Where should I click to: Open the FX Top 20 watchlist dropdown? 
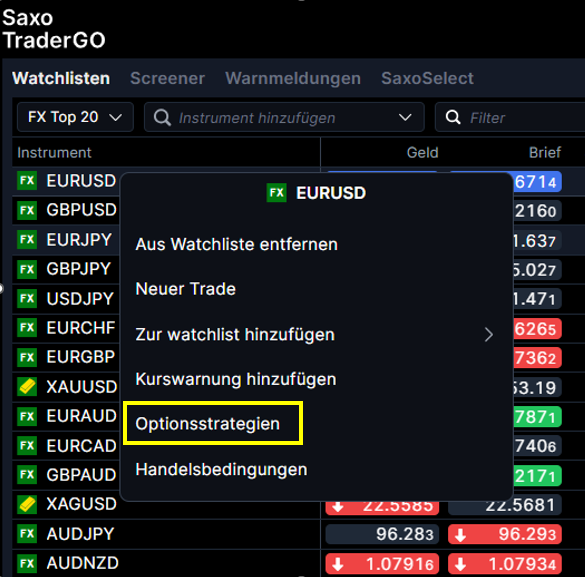click(75, 117)
